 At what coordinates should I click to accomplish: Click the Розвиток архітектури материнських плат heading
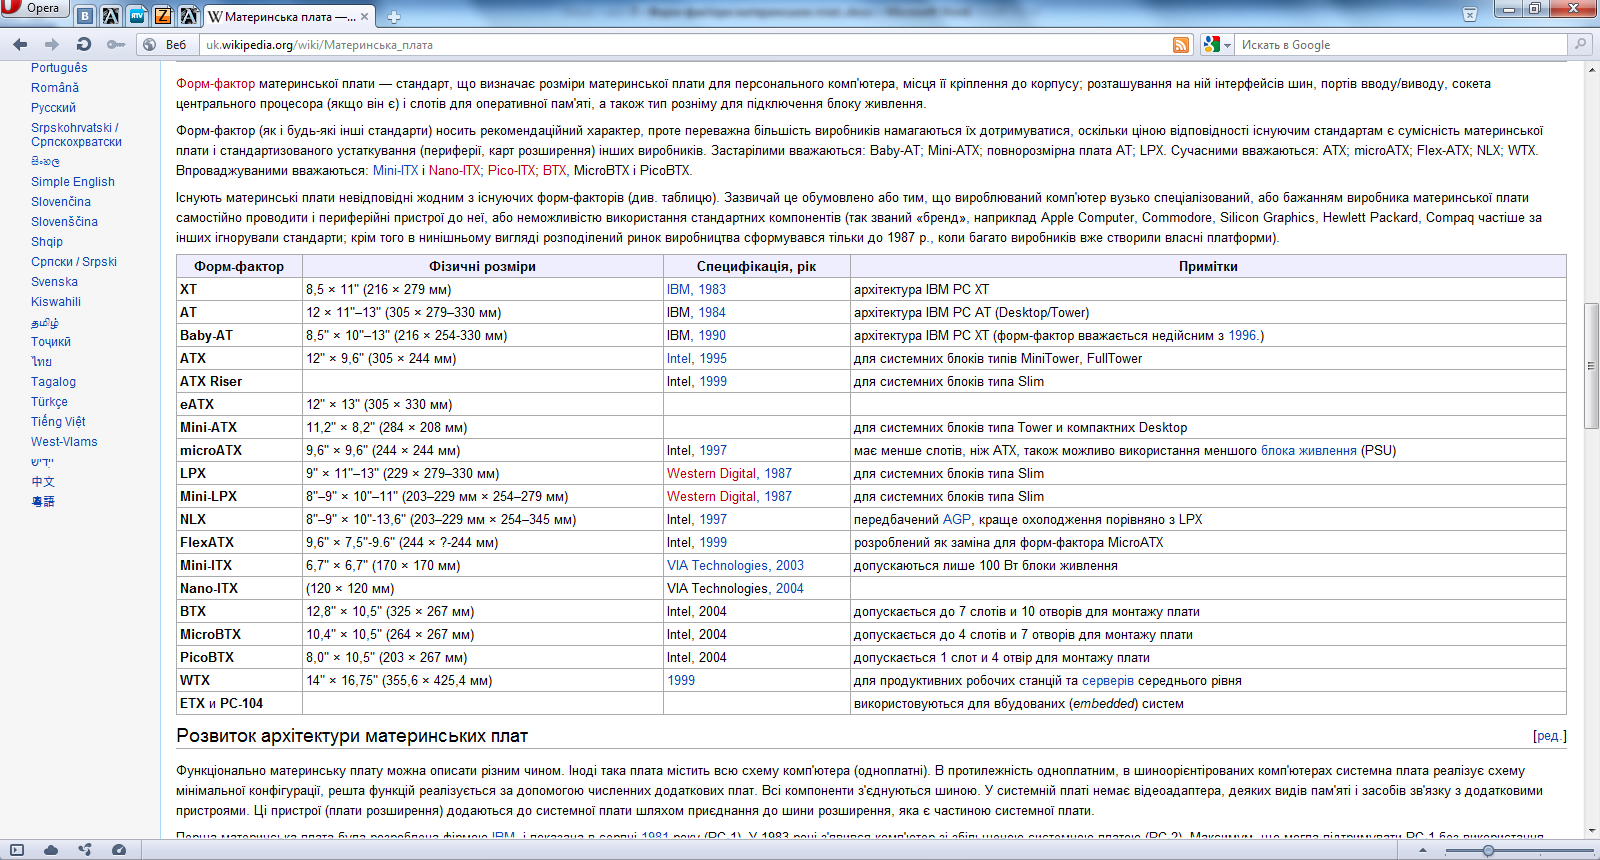click(x=352, y=736)
